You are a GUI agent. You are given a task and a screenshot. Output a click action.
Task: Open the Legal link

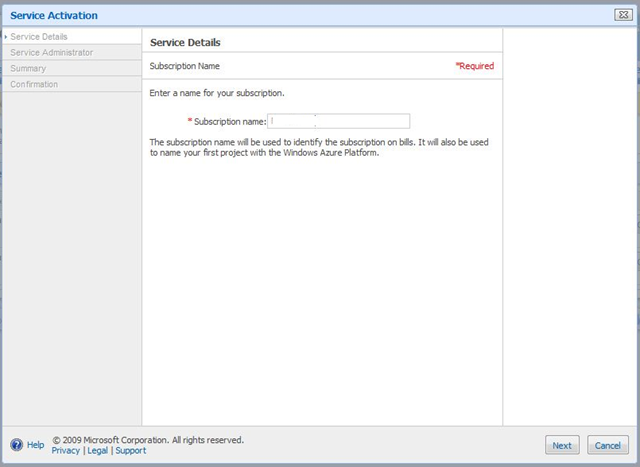(98, 451)
